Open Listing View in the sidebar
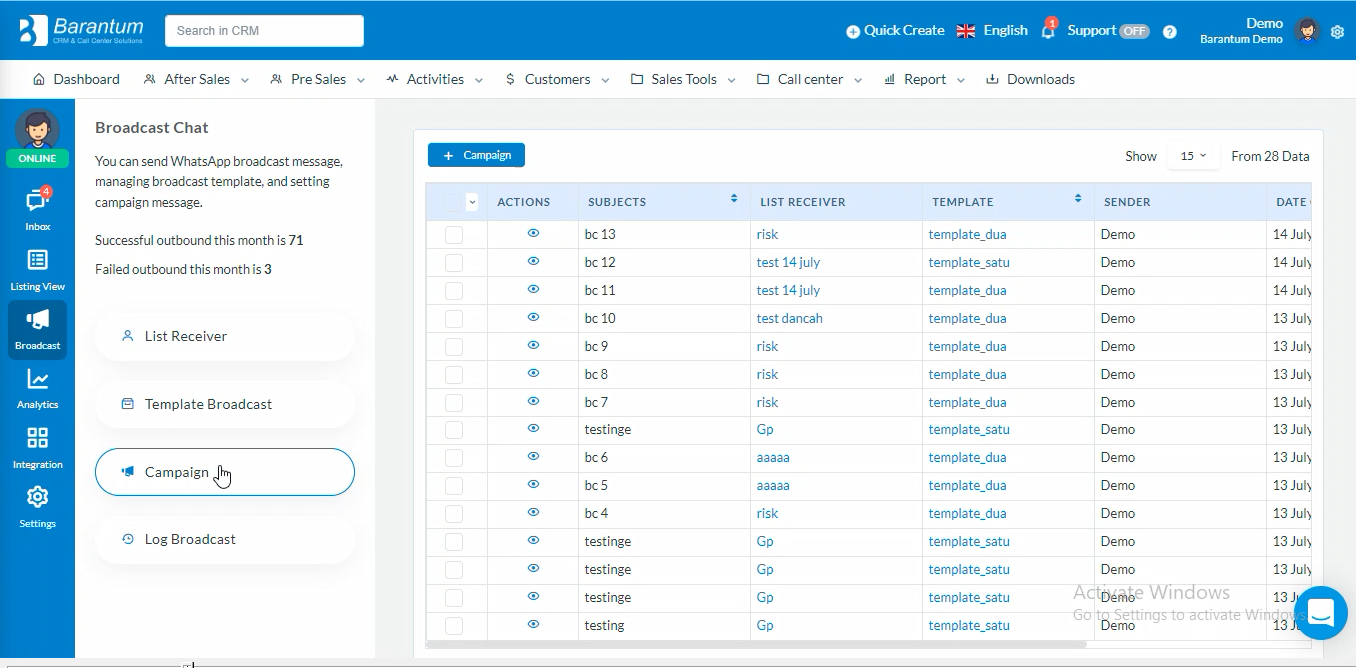 (37, 270)
